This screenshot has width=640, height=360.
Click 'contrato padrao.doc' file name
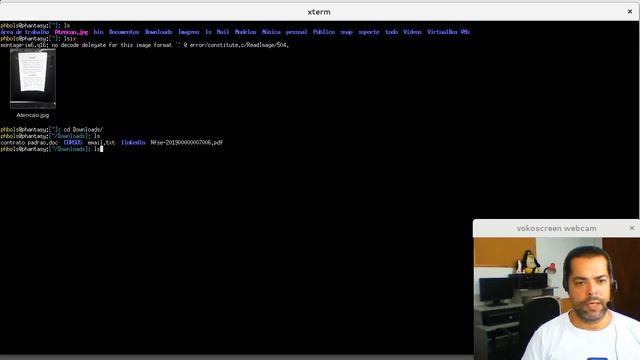point(29,142)
